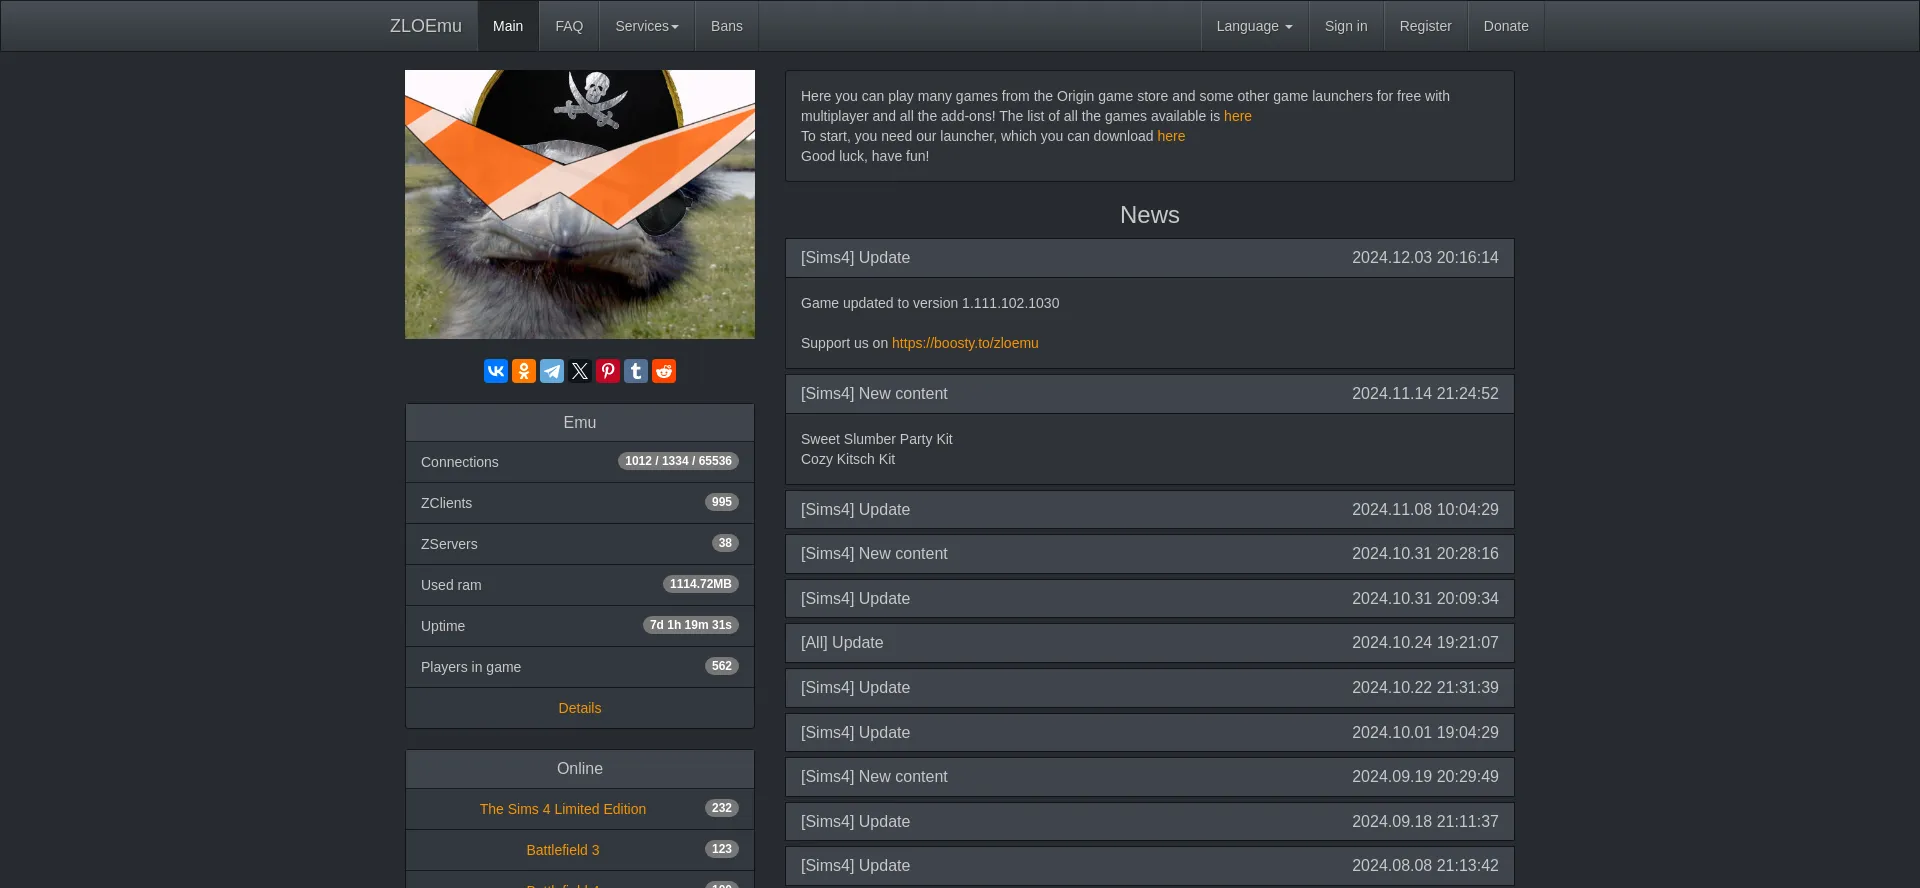This screenshot has width=1920, height=888.
Task: Click the Used ram badge 1114.72MB
Action: point(701,584)
